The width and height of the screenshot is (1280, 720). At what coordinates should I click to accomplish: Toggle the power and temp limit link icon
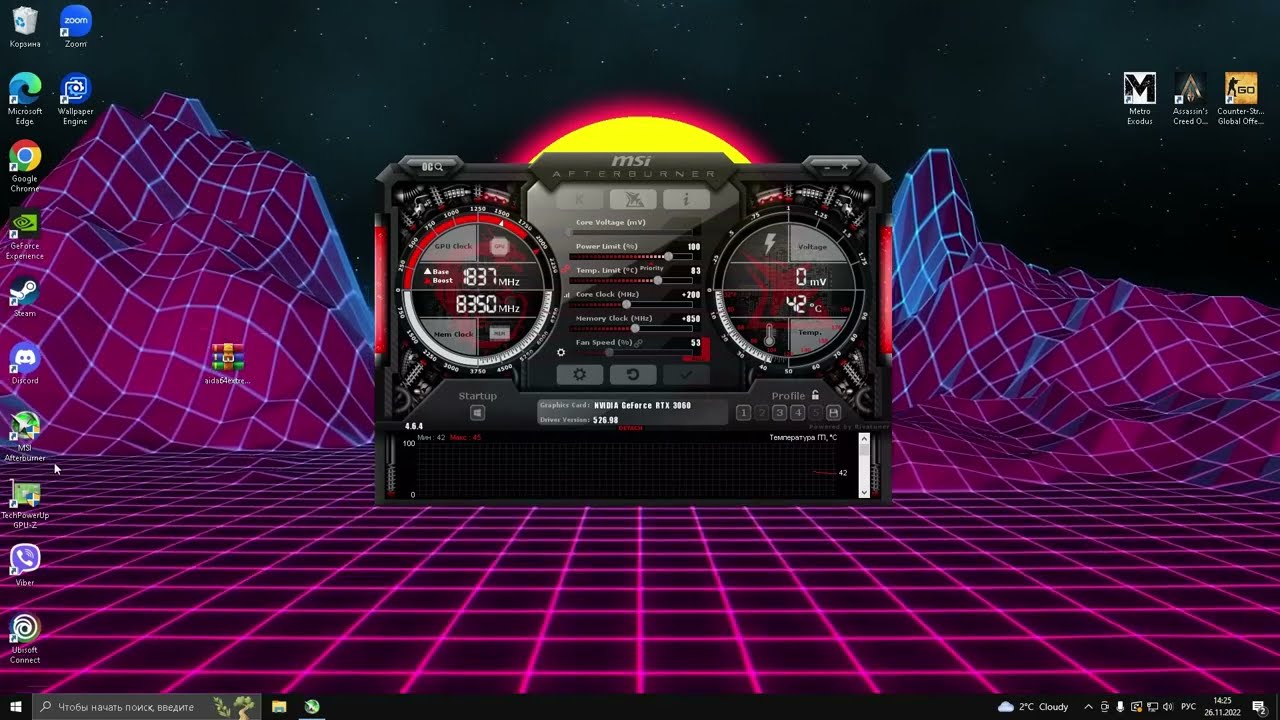pos(566,269)
